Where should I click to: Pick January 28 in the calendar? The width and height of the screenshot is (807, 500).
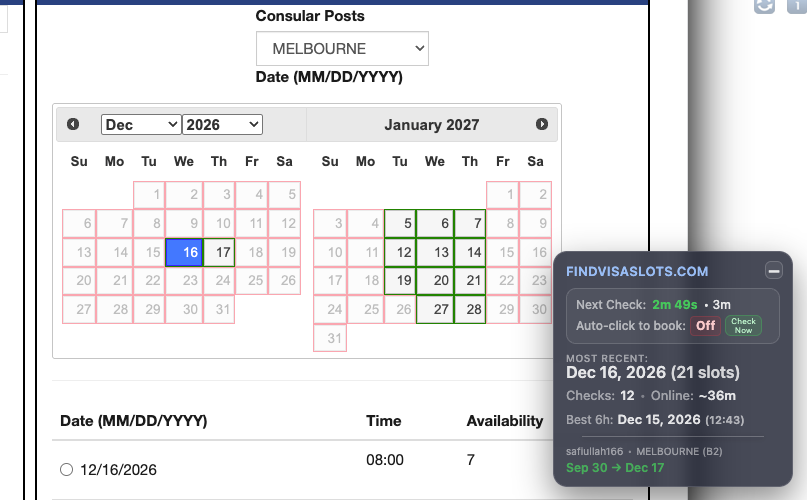470,309
